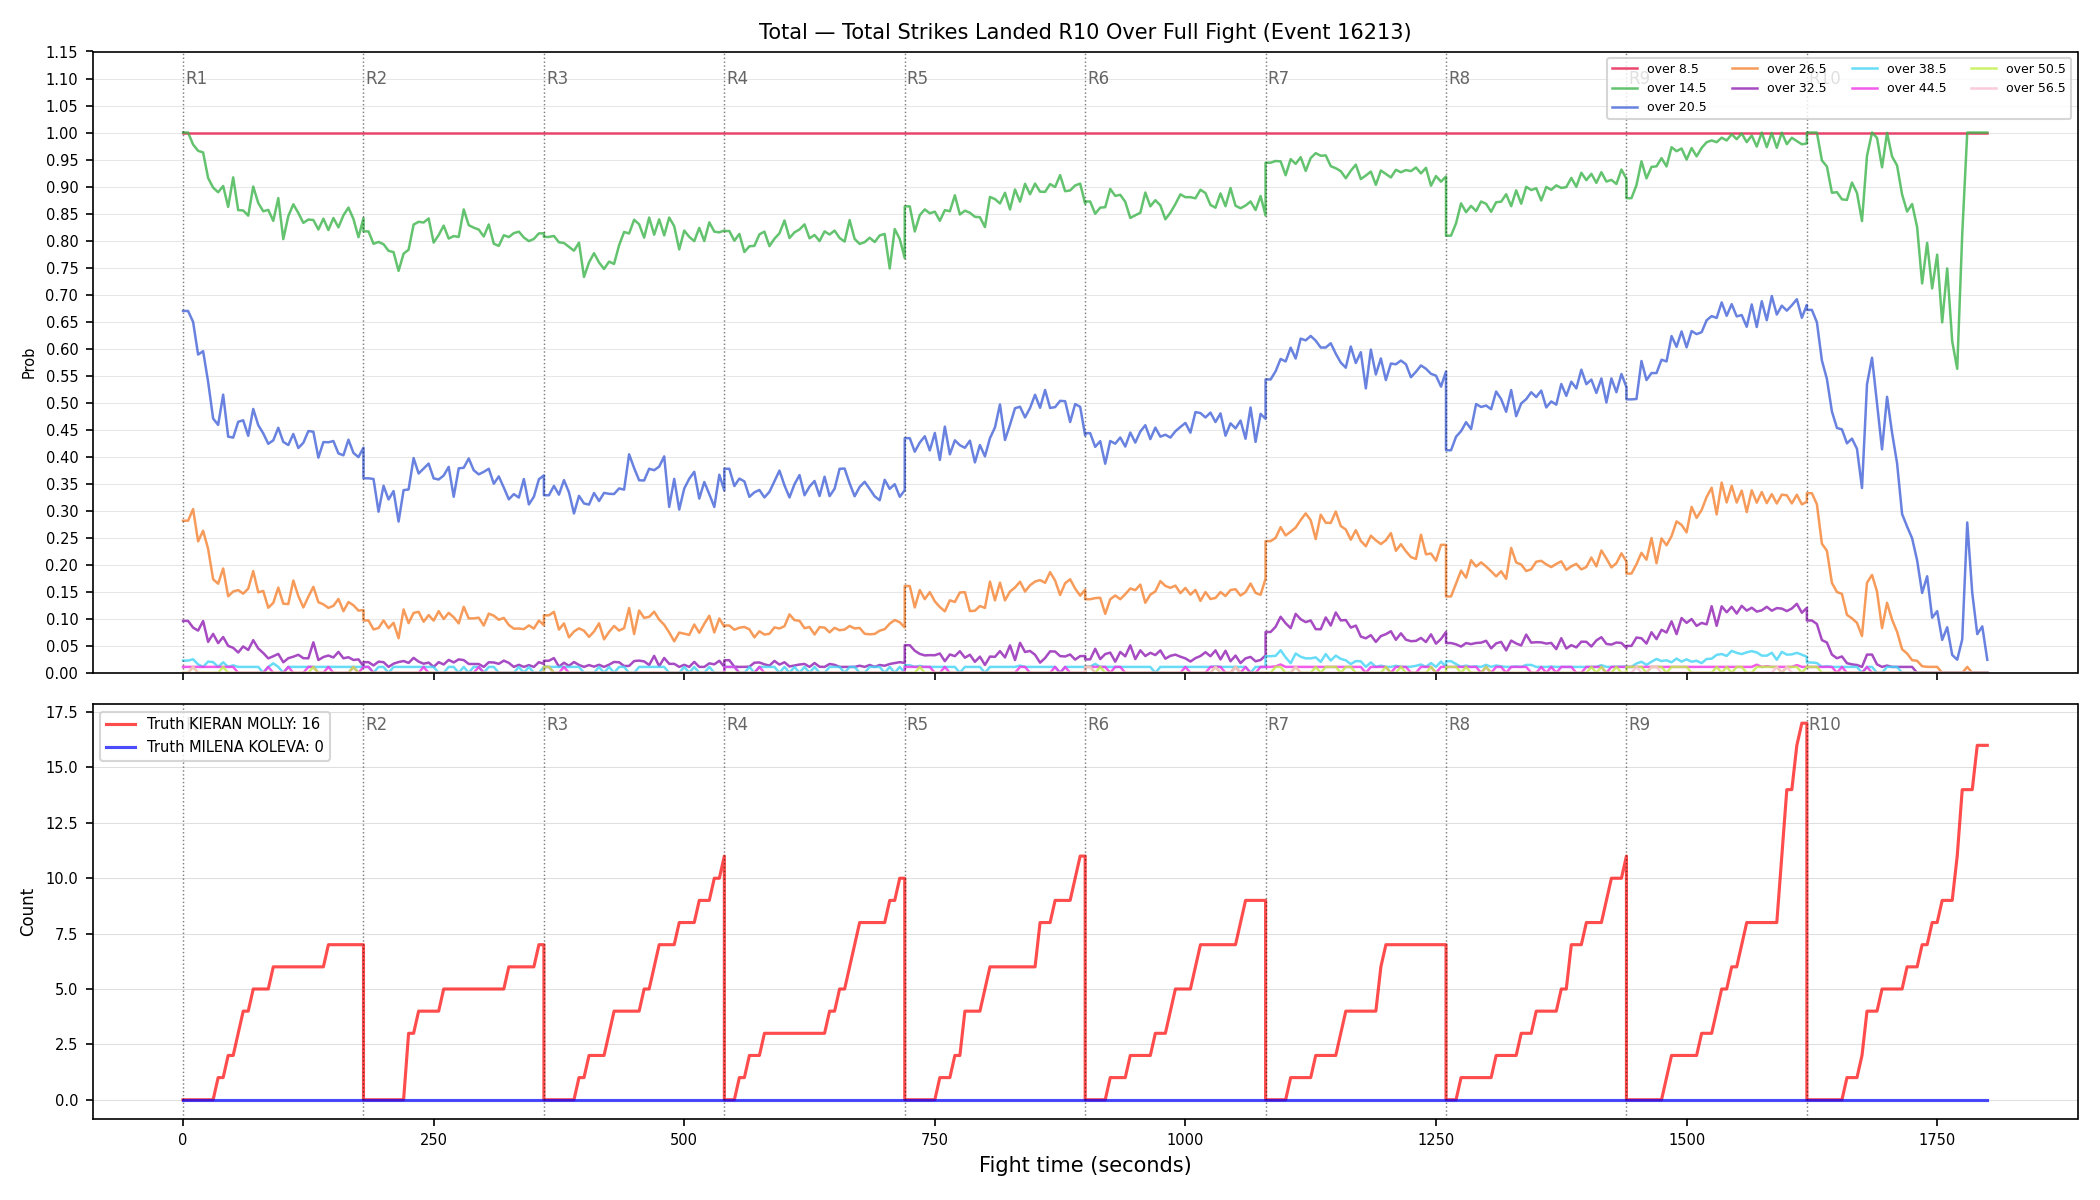Click the 12.5 tick on the Count axis
This screenshot has height=1200, width=2100.
tap(62, 823)
